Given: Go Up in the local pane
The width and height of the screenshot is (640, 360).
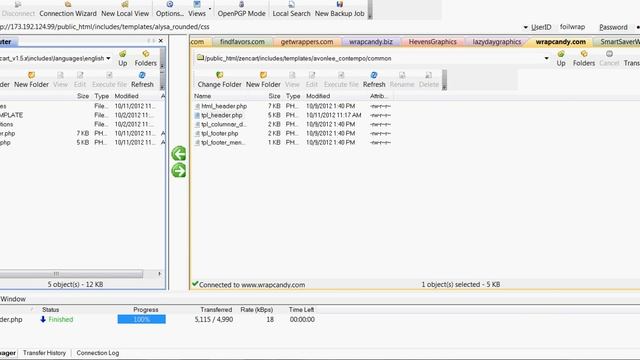Looking at the screenshot, I should click(x=122, y=58).
